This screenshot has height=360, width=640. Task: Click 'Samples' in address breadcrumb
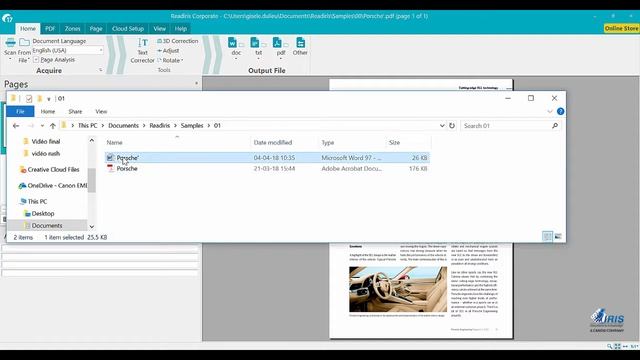[192, 125]
